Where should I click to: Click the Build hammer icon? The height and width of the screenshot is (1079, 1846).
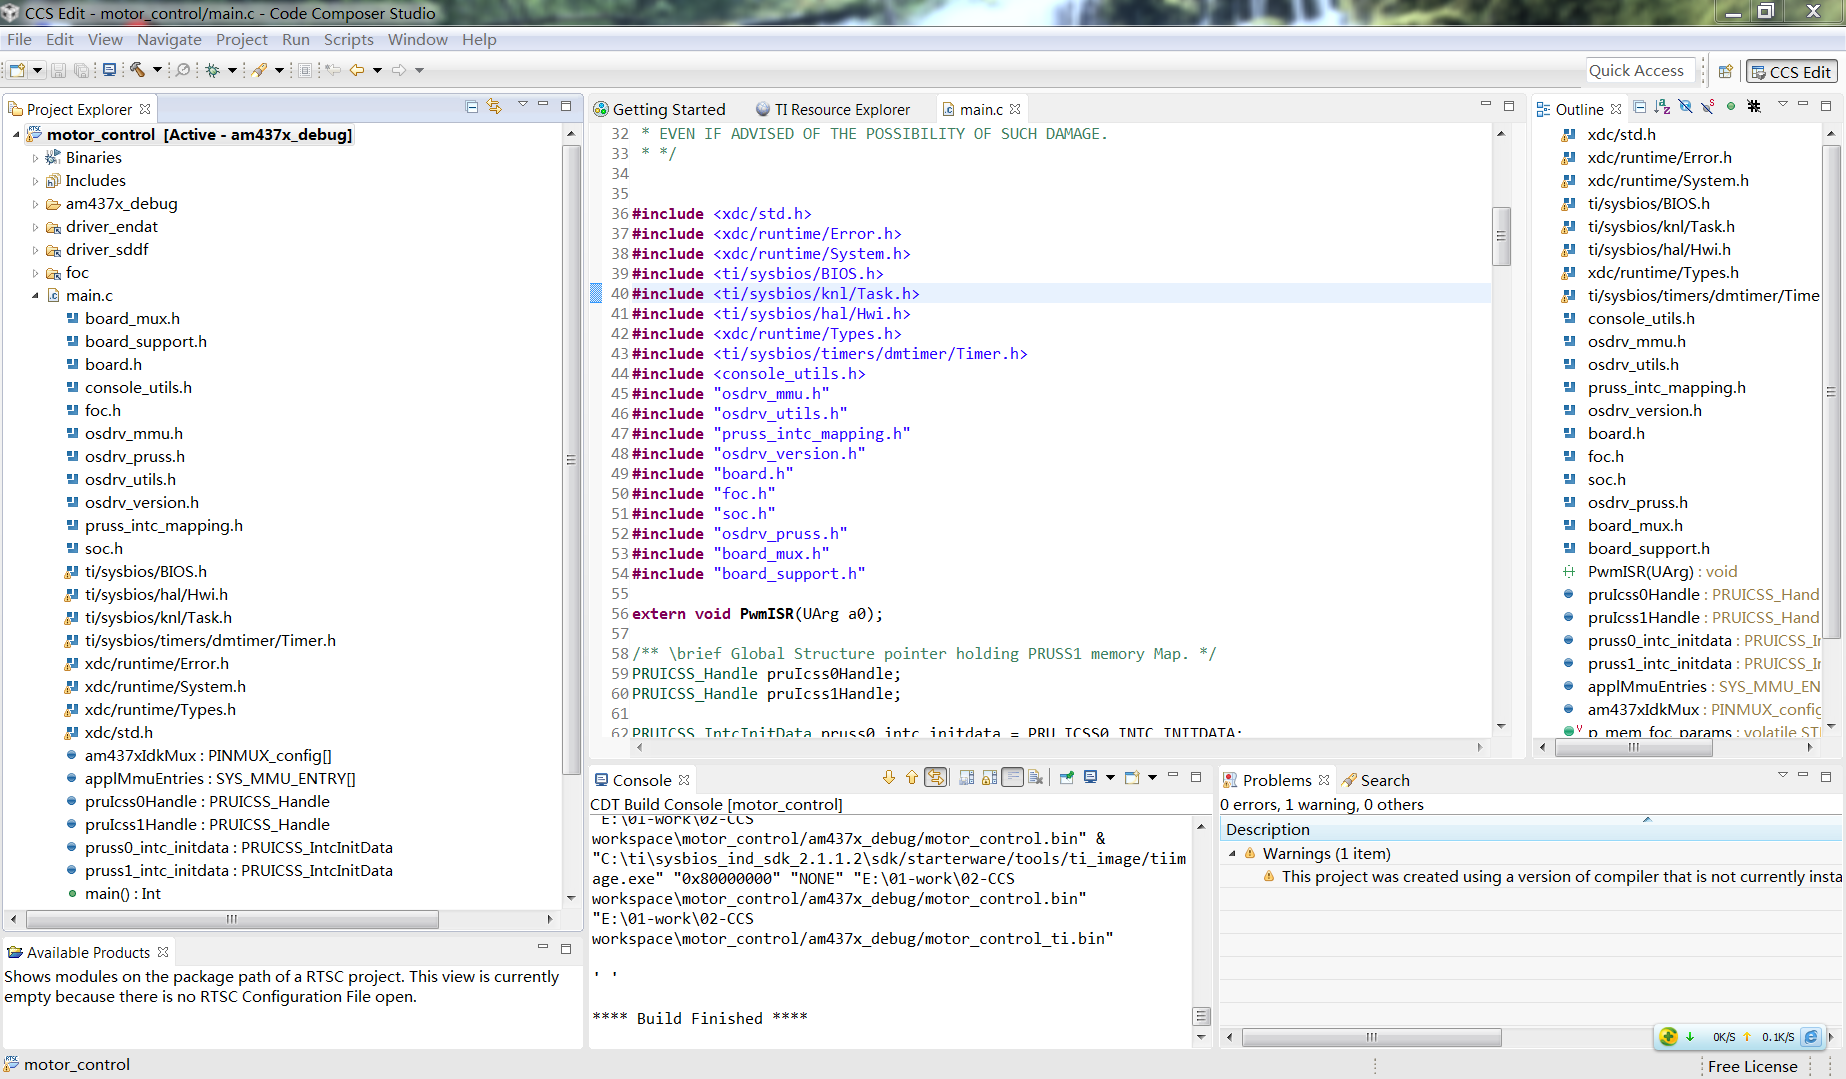[137, 70]
